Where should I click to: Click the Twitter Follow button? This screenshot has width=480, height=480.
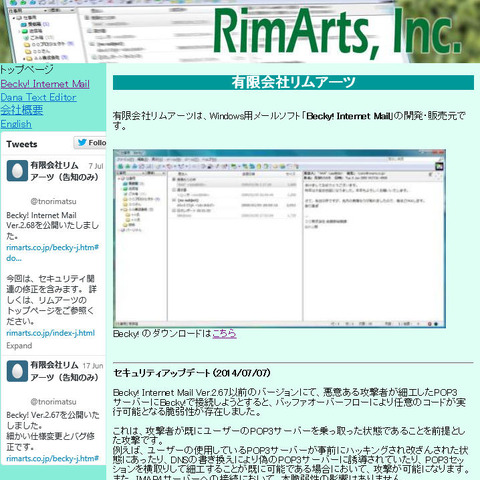click(x=90, y=143)
